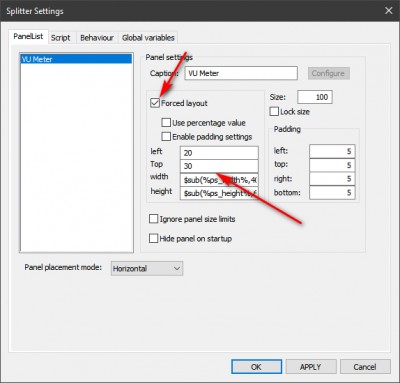The image size is (400, 383).
Task: Click the OK button
Action: tap(256, 367)
